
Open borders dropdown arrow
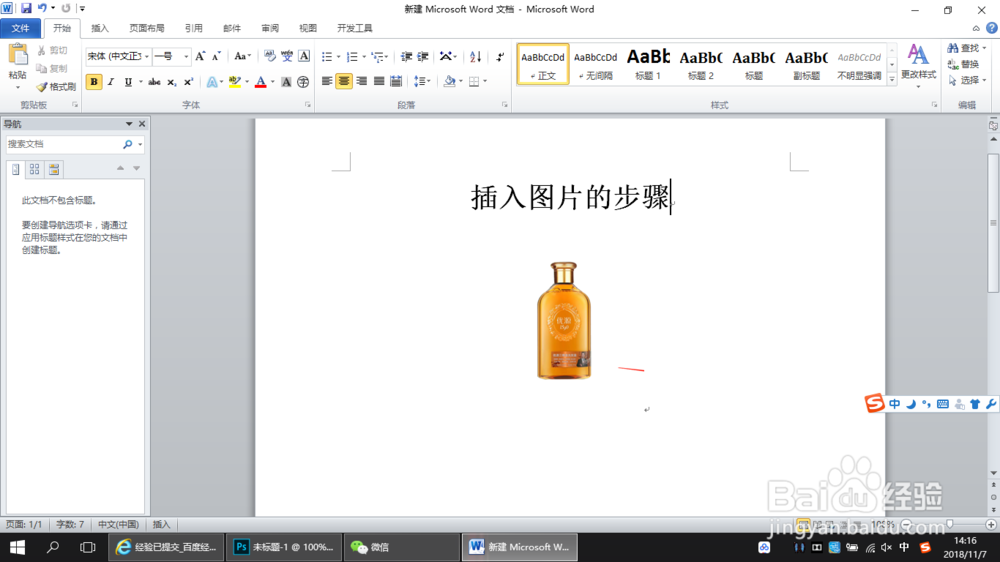[x=485, y=81]
